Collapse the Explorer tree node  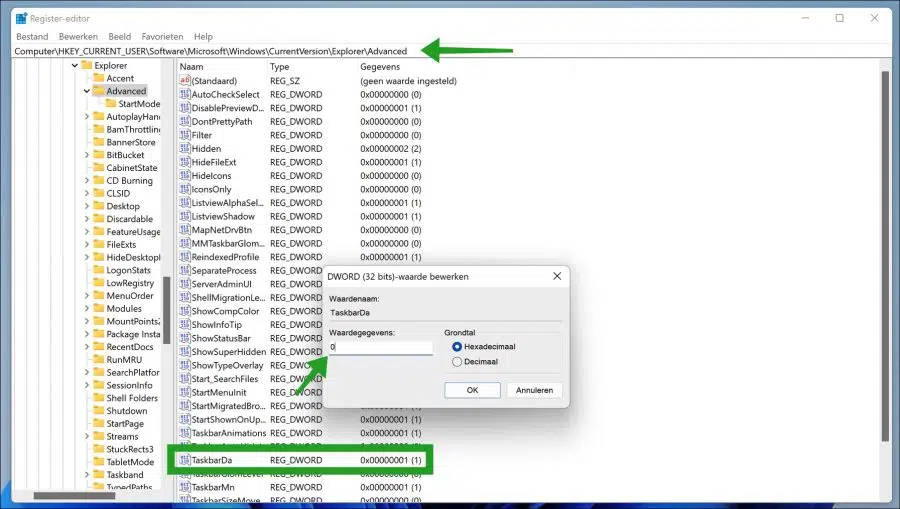click(x=75, y=65)
